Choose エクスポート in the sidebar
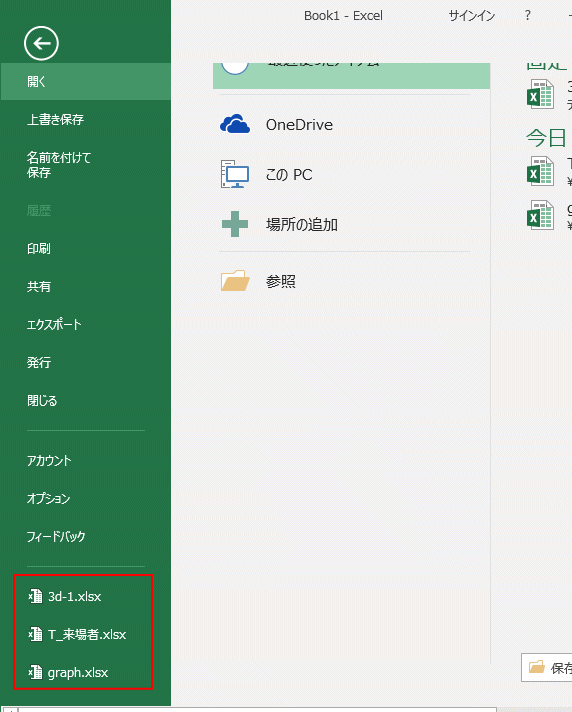Screen dimensions: 572x712 [x=54, y=324]
